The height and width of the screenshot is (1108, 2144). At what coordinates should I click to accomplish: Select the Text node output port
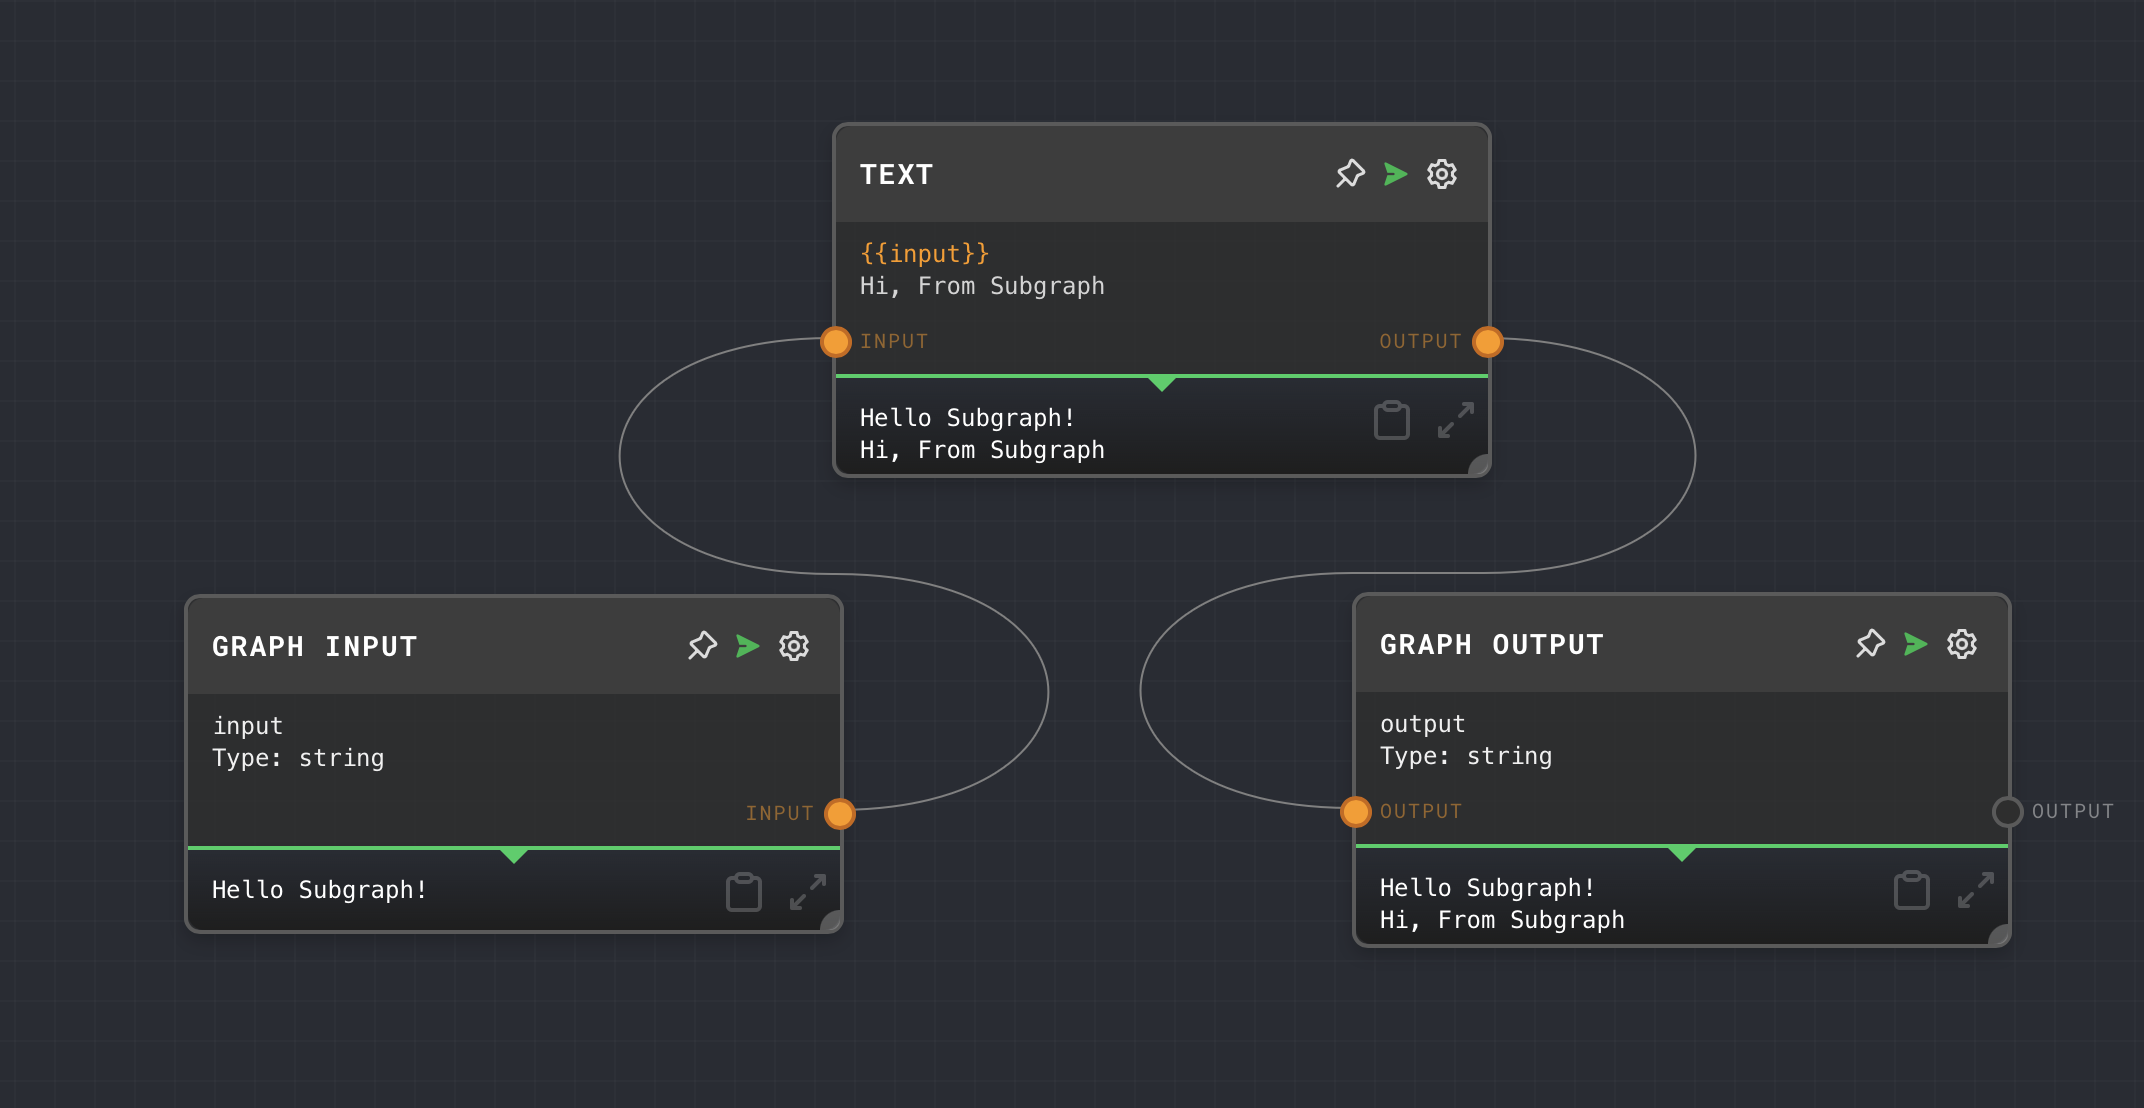click(1488, 342)
